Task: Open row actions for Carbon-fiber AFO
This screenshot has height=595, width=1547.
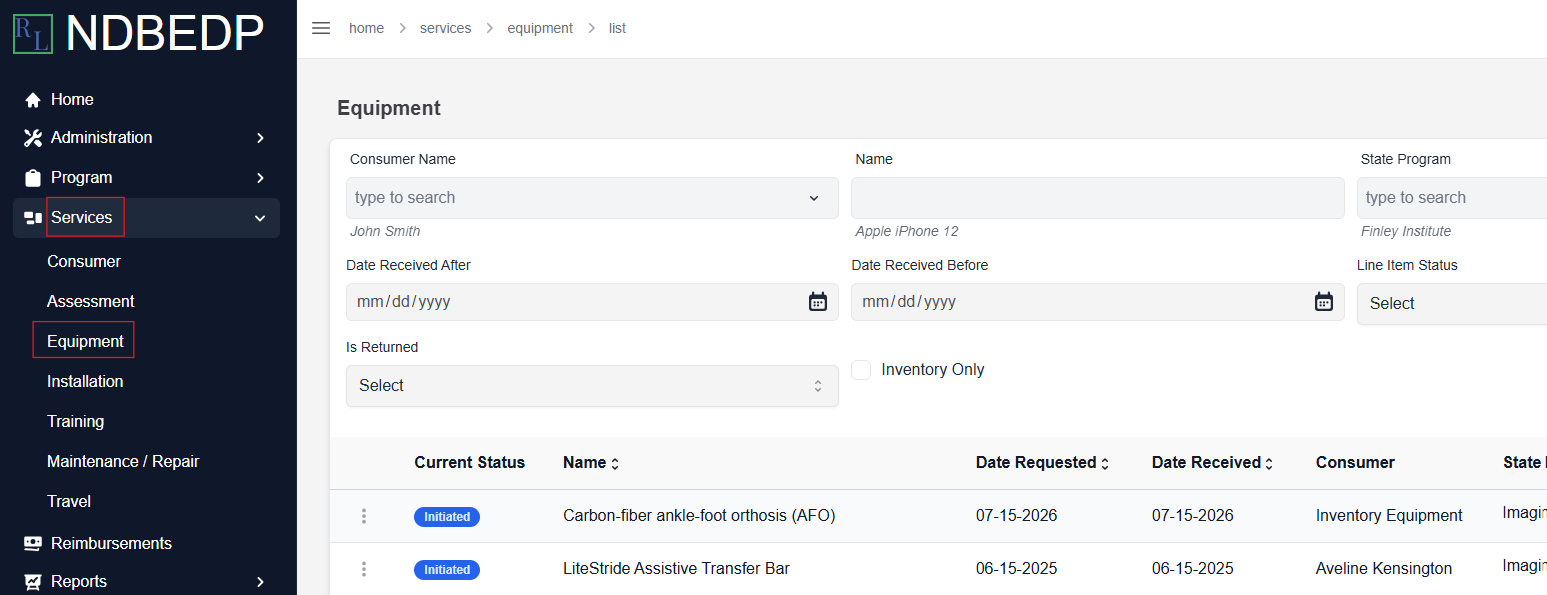Action: pos(364,516)
